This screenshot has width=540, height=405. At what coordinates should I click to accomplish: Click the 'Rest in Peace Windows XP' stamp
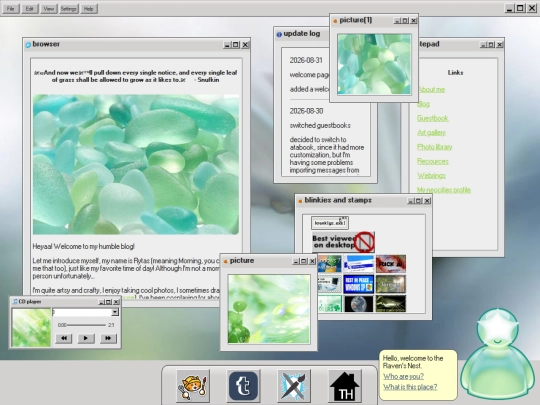tap(359, 284)
